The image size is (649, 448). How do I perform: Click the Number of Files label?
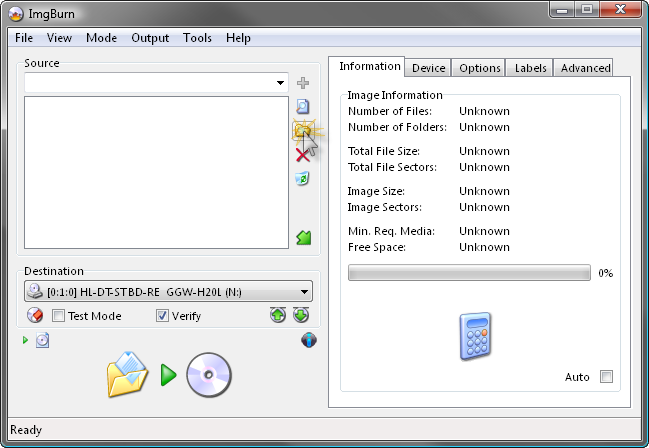389,111
